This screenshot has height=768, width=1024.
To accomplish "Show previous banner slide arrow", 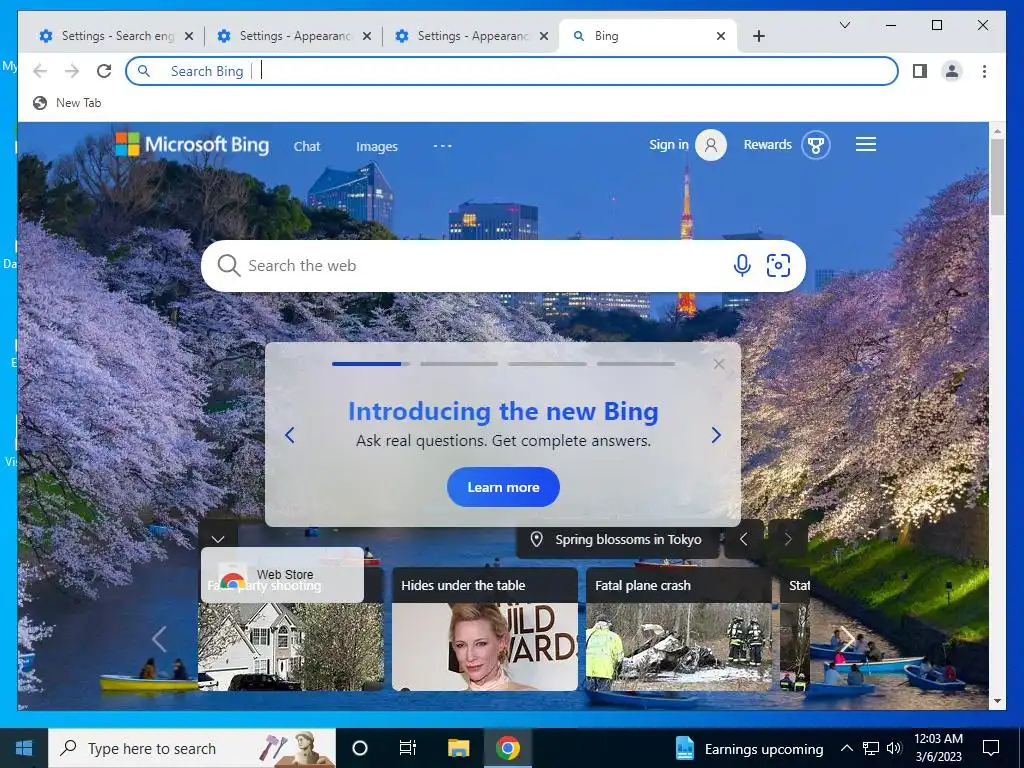I will click(289, 435).
